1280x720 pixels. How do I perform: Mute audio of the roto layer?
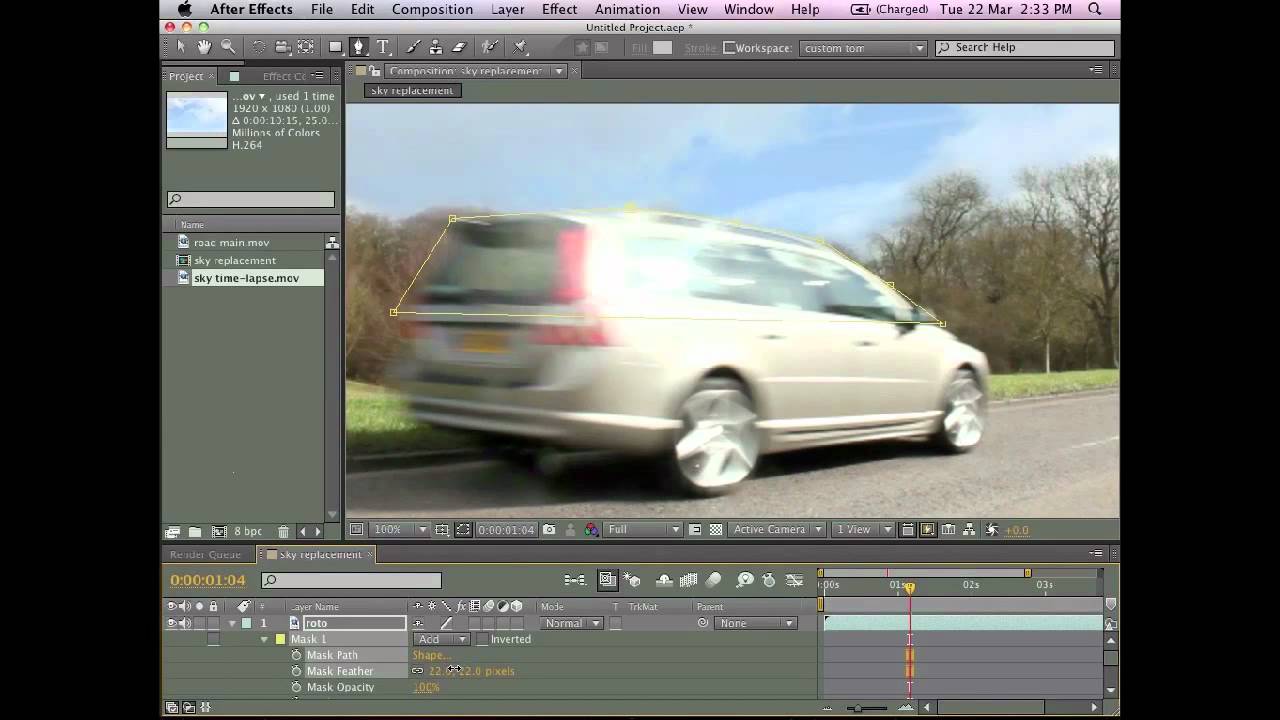point(185,623)
